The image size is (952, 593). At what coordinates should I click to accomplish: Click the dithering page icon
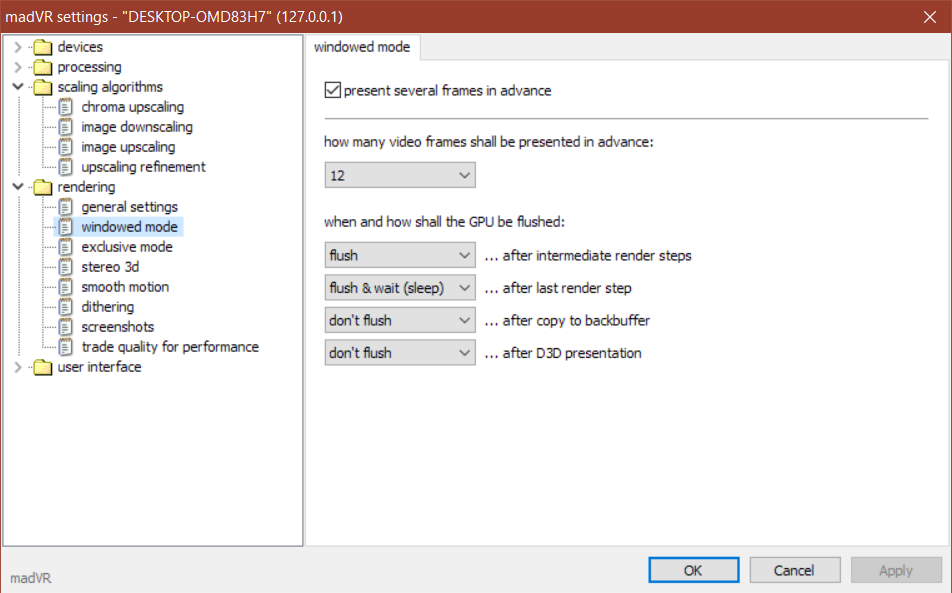pos(65,307)
